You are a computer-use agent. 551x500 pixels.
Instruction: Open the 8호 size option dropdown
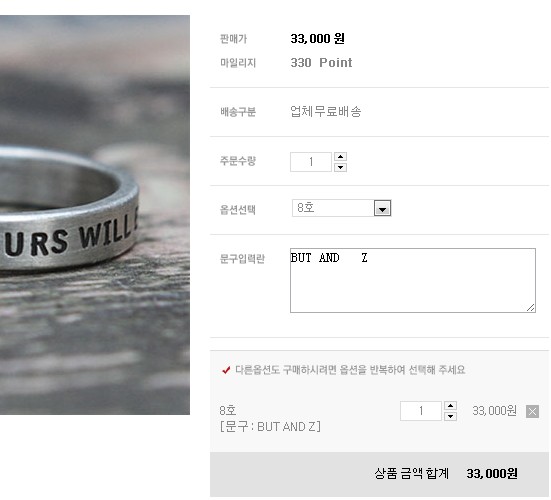tap(382, 208)
